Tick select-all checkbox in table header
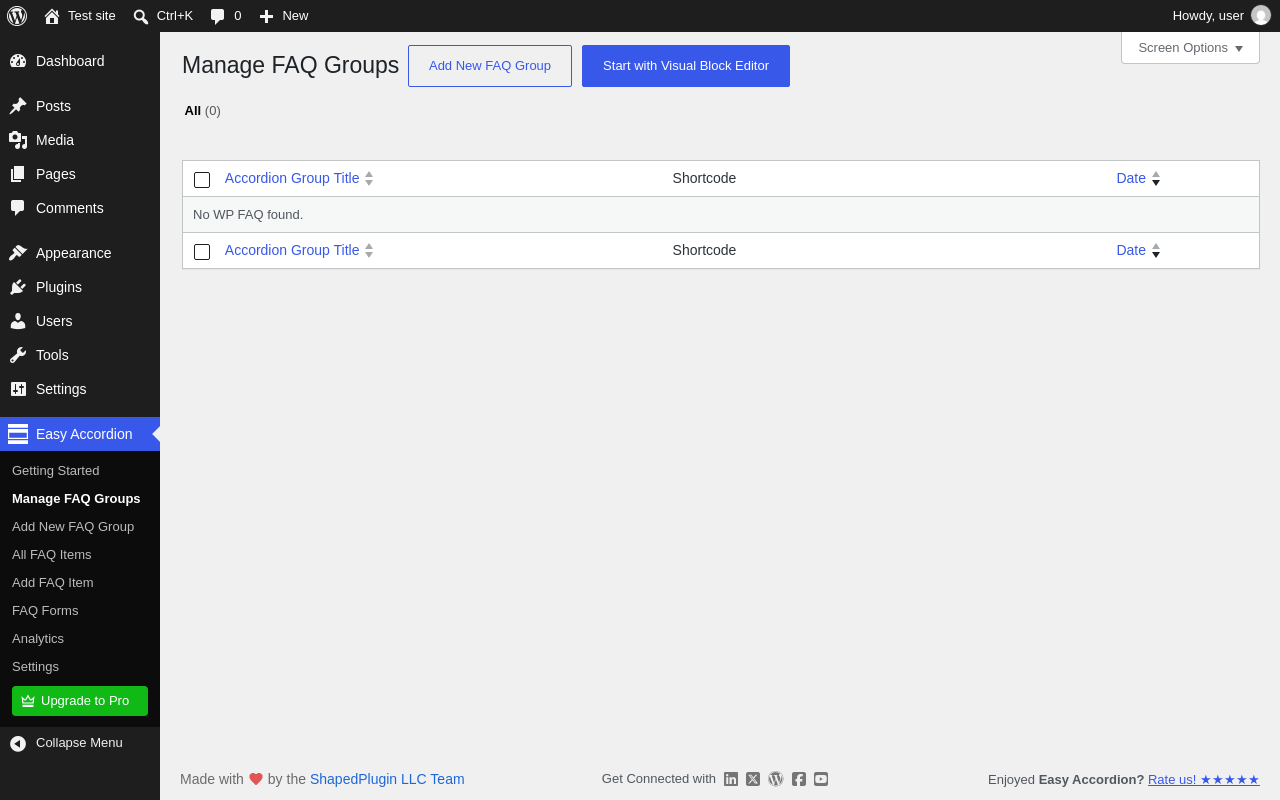This screenshot has width=1280, height=800. [x=202, y=180]
